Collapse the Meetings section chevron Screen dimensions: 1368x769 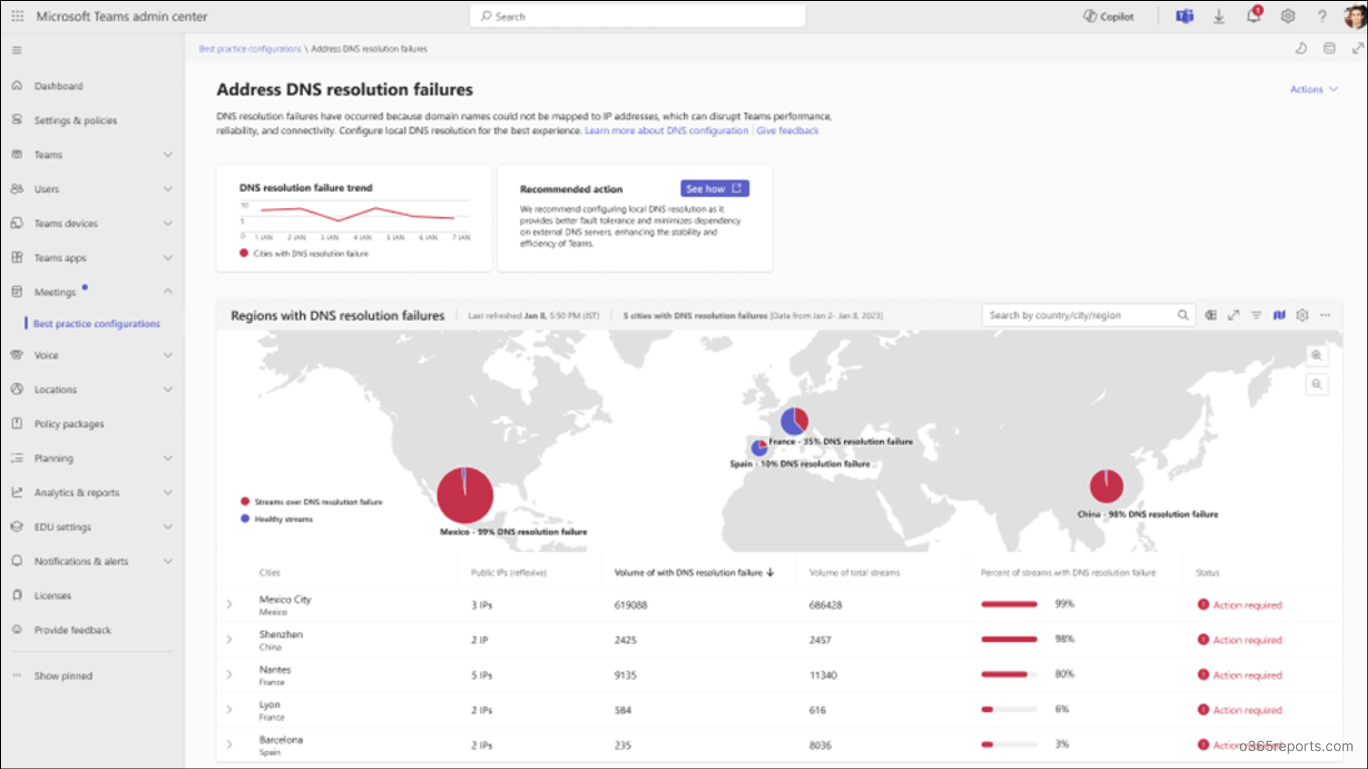tap(168, 292)
